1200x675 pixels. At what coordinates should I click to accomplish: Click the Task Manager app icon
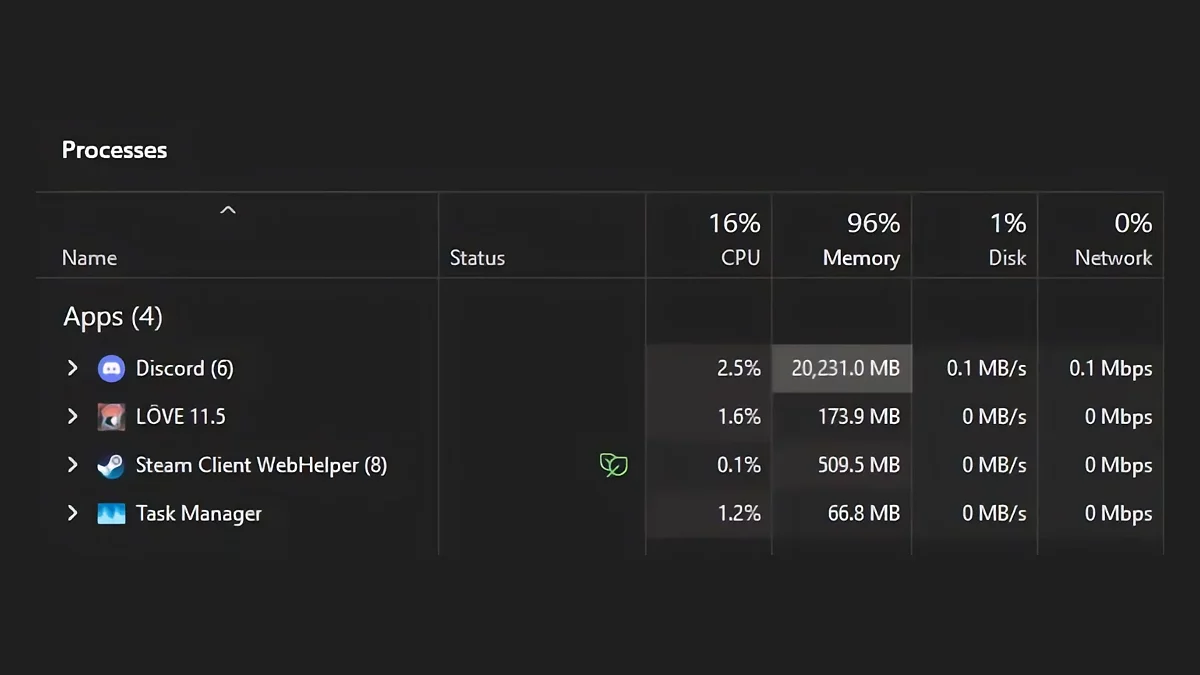coord(111,514)
